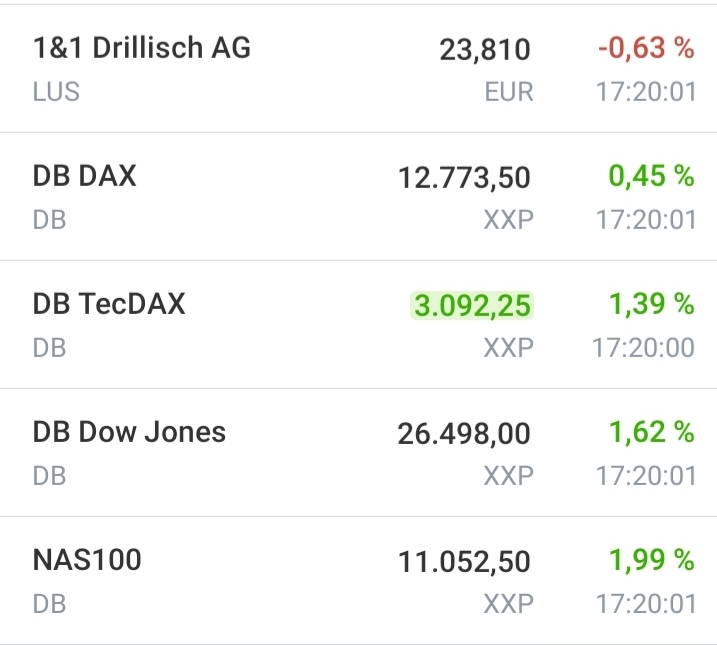This screenshot has width=717, height=645.
Task: Click the XXP label under NAS100 price
Action: [x=508, y=604]
